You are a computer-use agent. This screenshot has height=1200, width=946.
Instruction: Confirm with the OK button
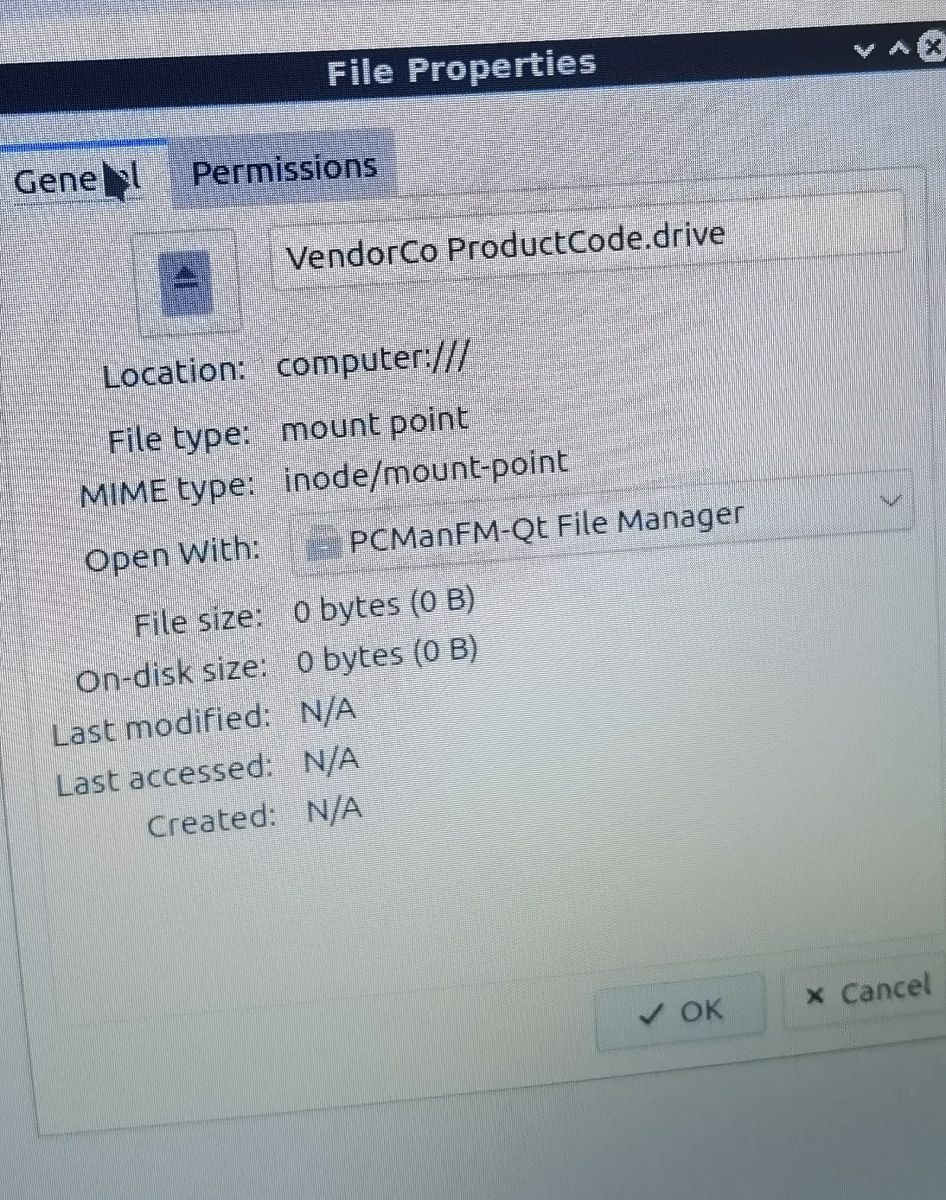pyautogui.click(x=681, y=1012)
